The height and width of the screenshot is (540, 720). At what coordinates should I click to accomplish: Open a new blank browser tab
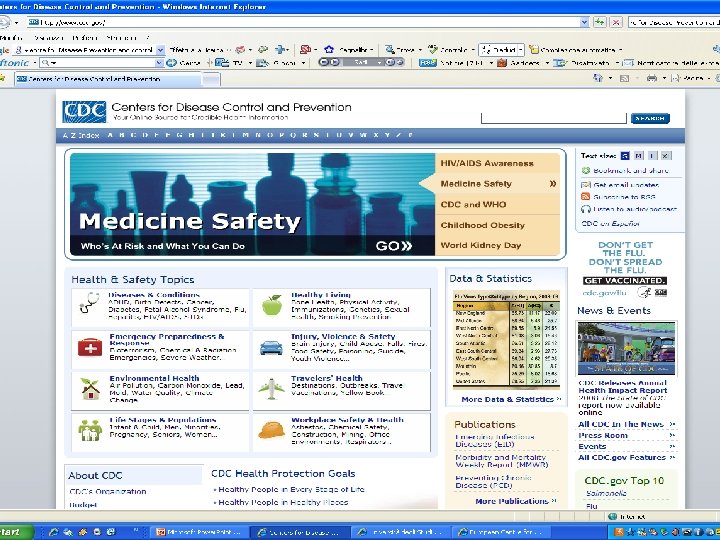[x=211, y=79]
